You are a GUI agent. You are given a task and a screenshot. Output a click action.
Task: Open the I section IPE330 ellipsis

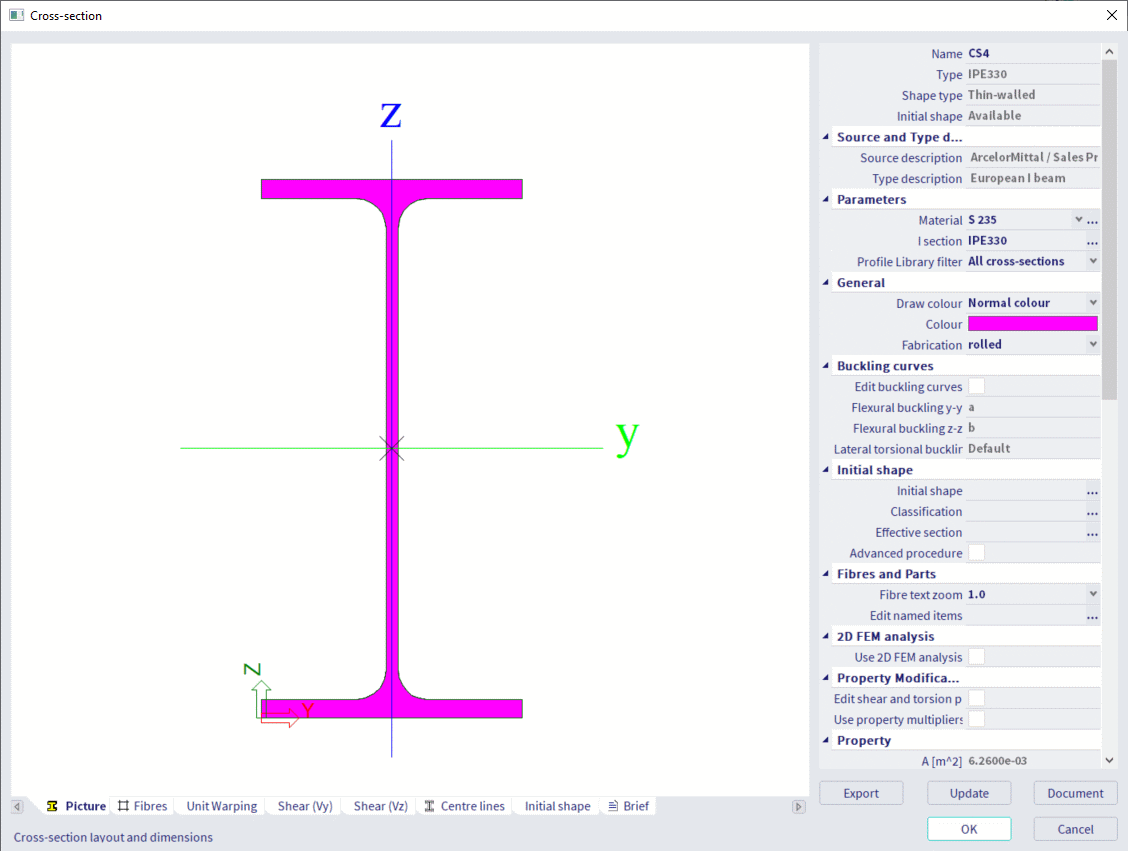1092,240
